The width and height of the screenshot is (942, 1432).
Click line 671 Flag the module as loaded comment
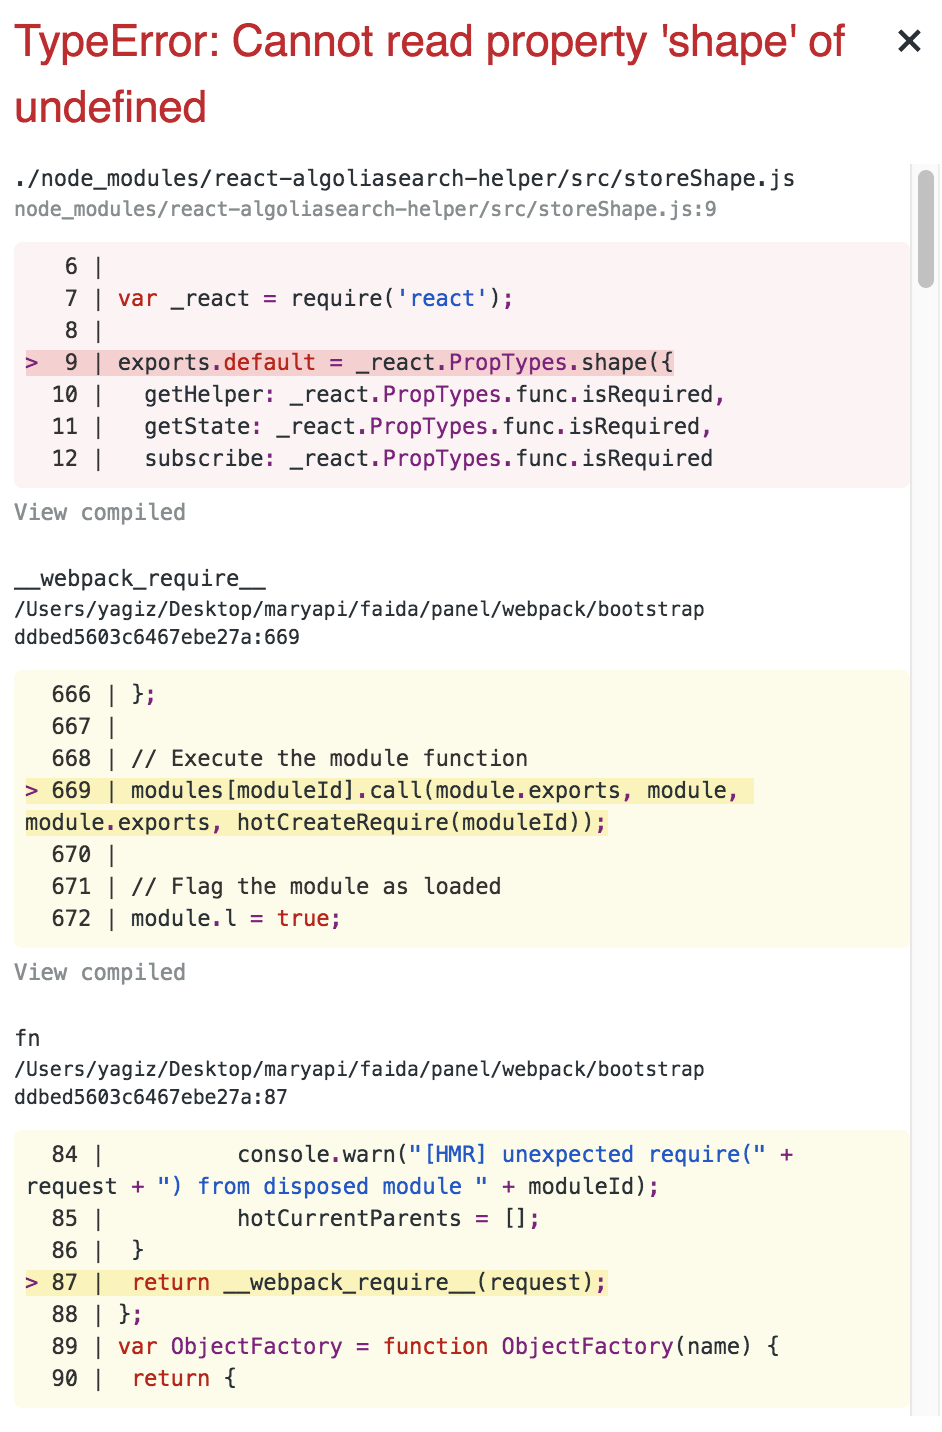[x=316, y=886]
